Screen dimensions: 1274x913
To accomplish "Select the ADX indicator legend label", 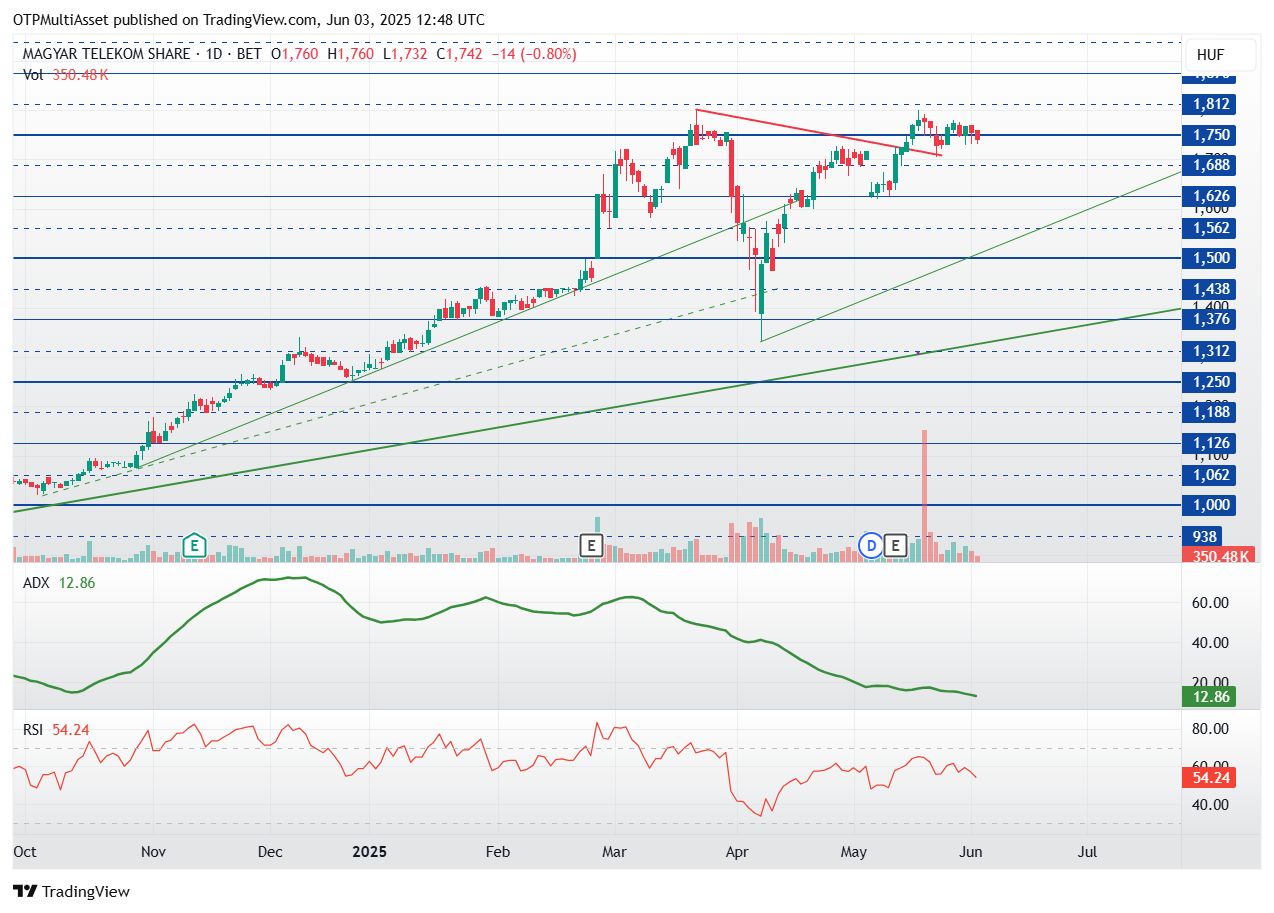I will pos(37,583).
